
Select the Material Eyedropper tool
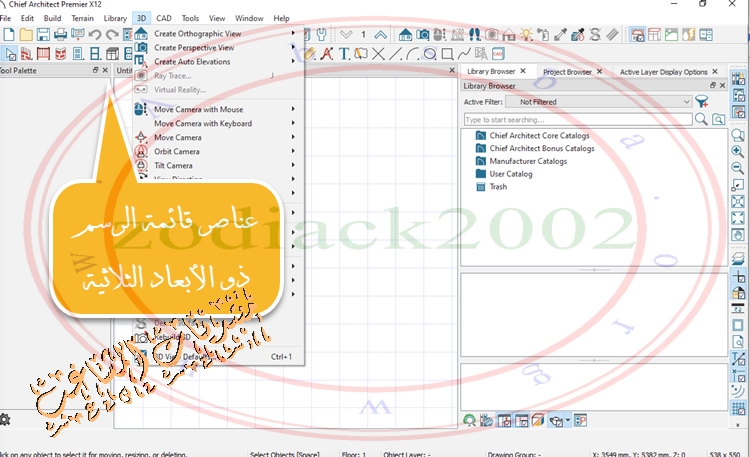click(x=561, y=34)
